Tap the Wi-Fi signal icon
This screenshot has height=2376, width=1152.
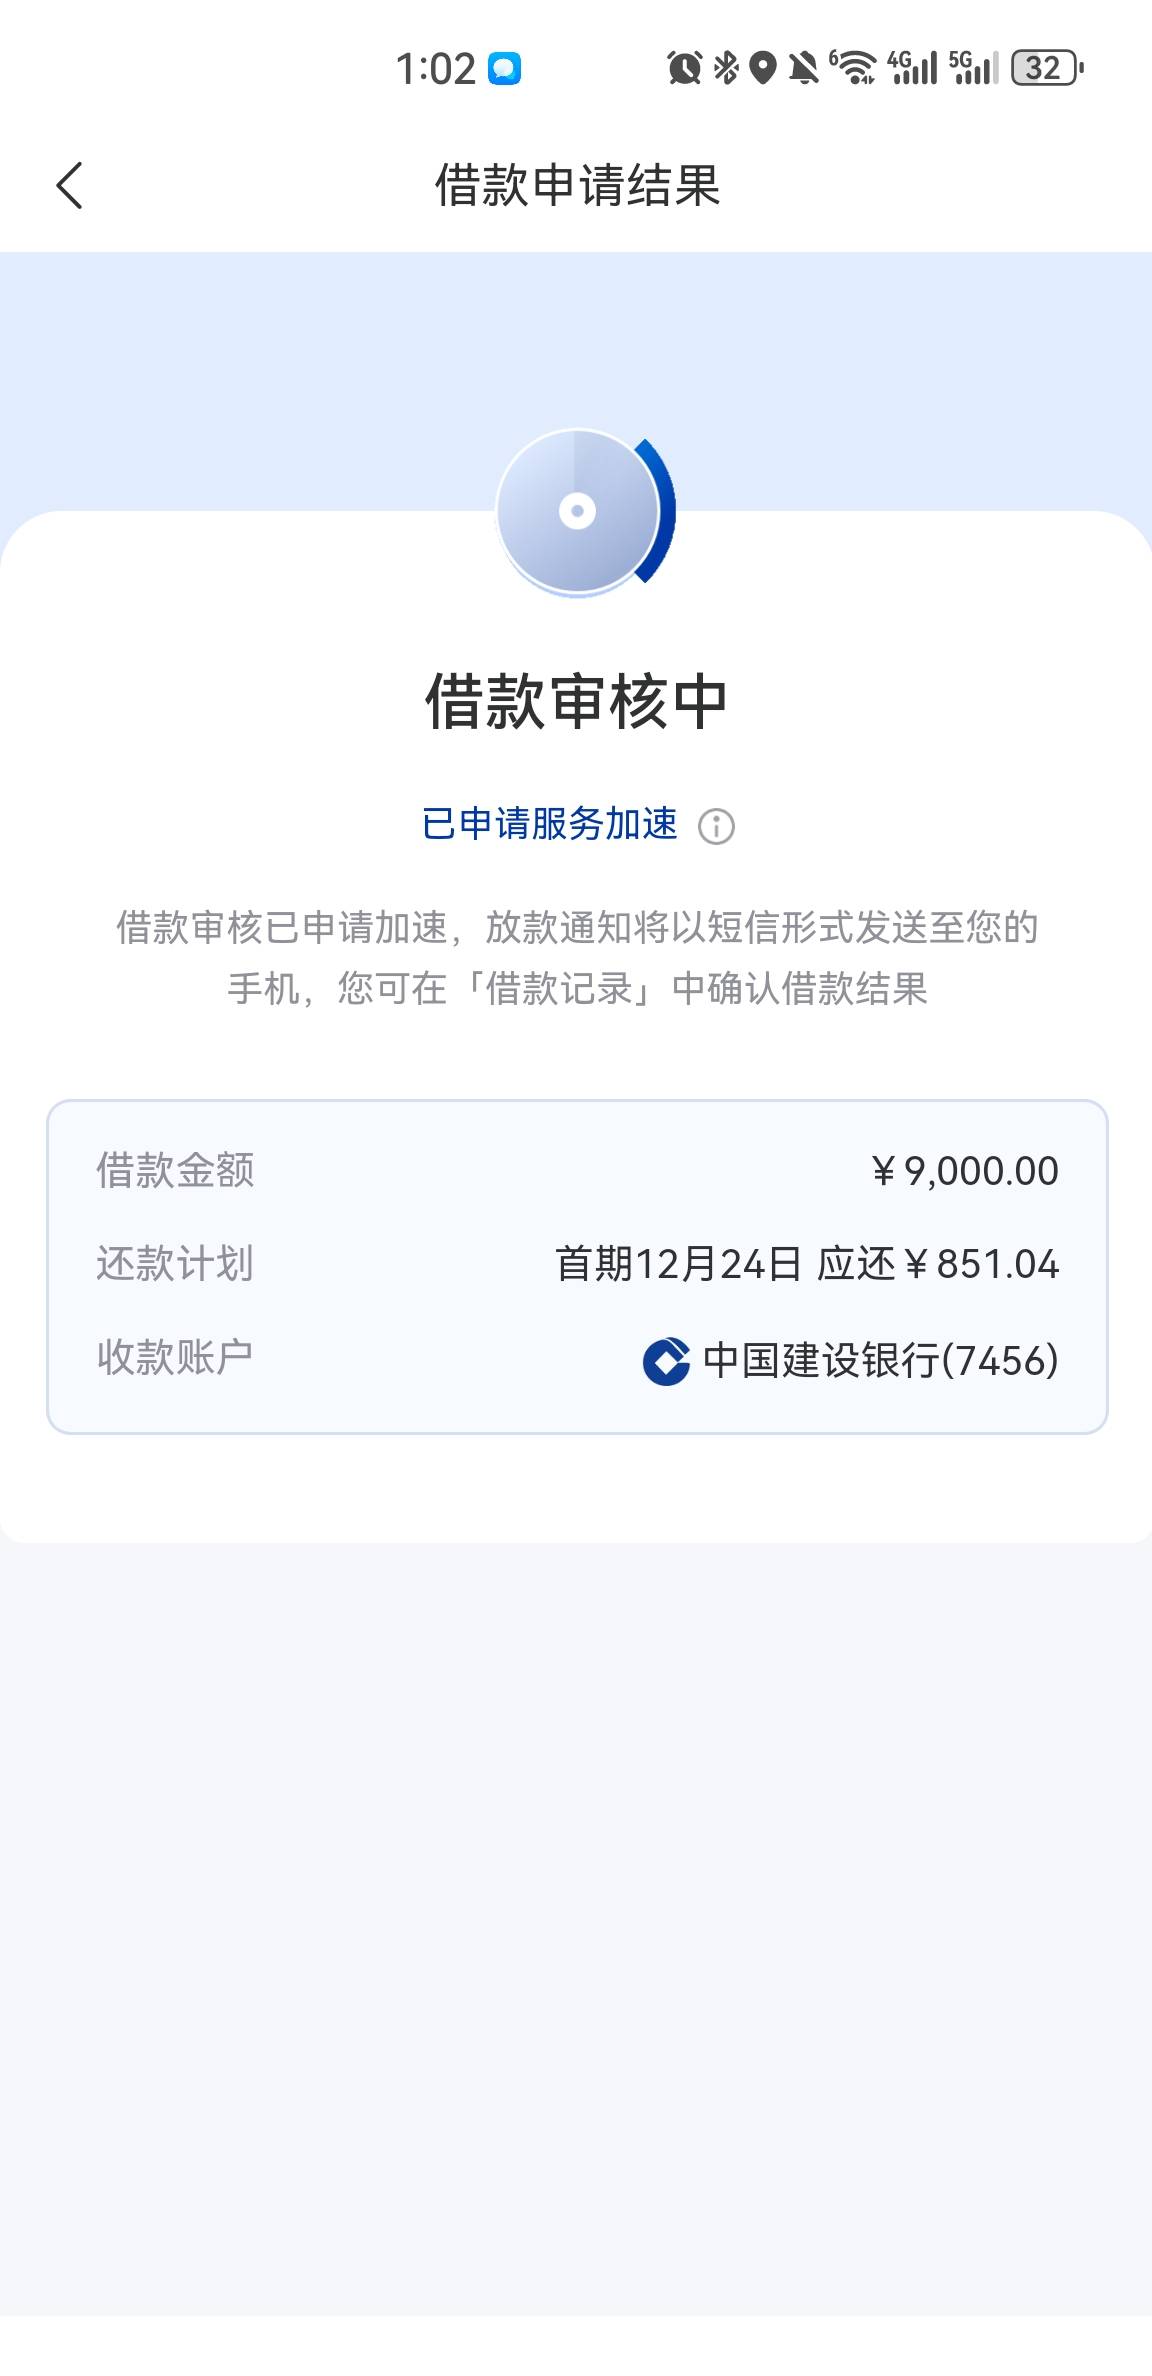click(853, 68)
